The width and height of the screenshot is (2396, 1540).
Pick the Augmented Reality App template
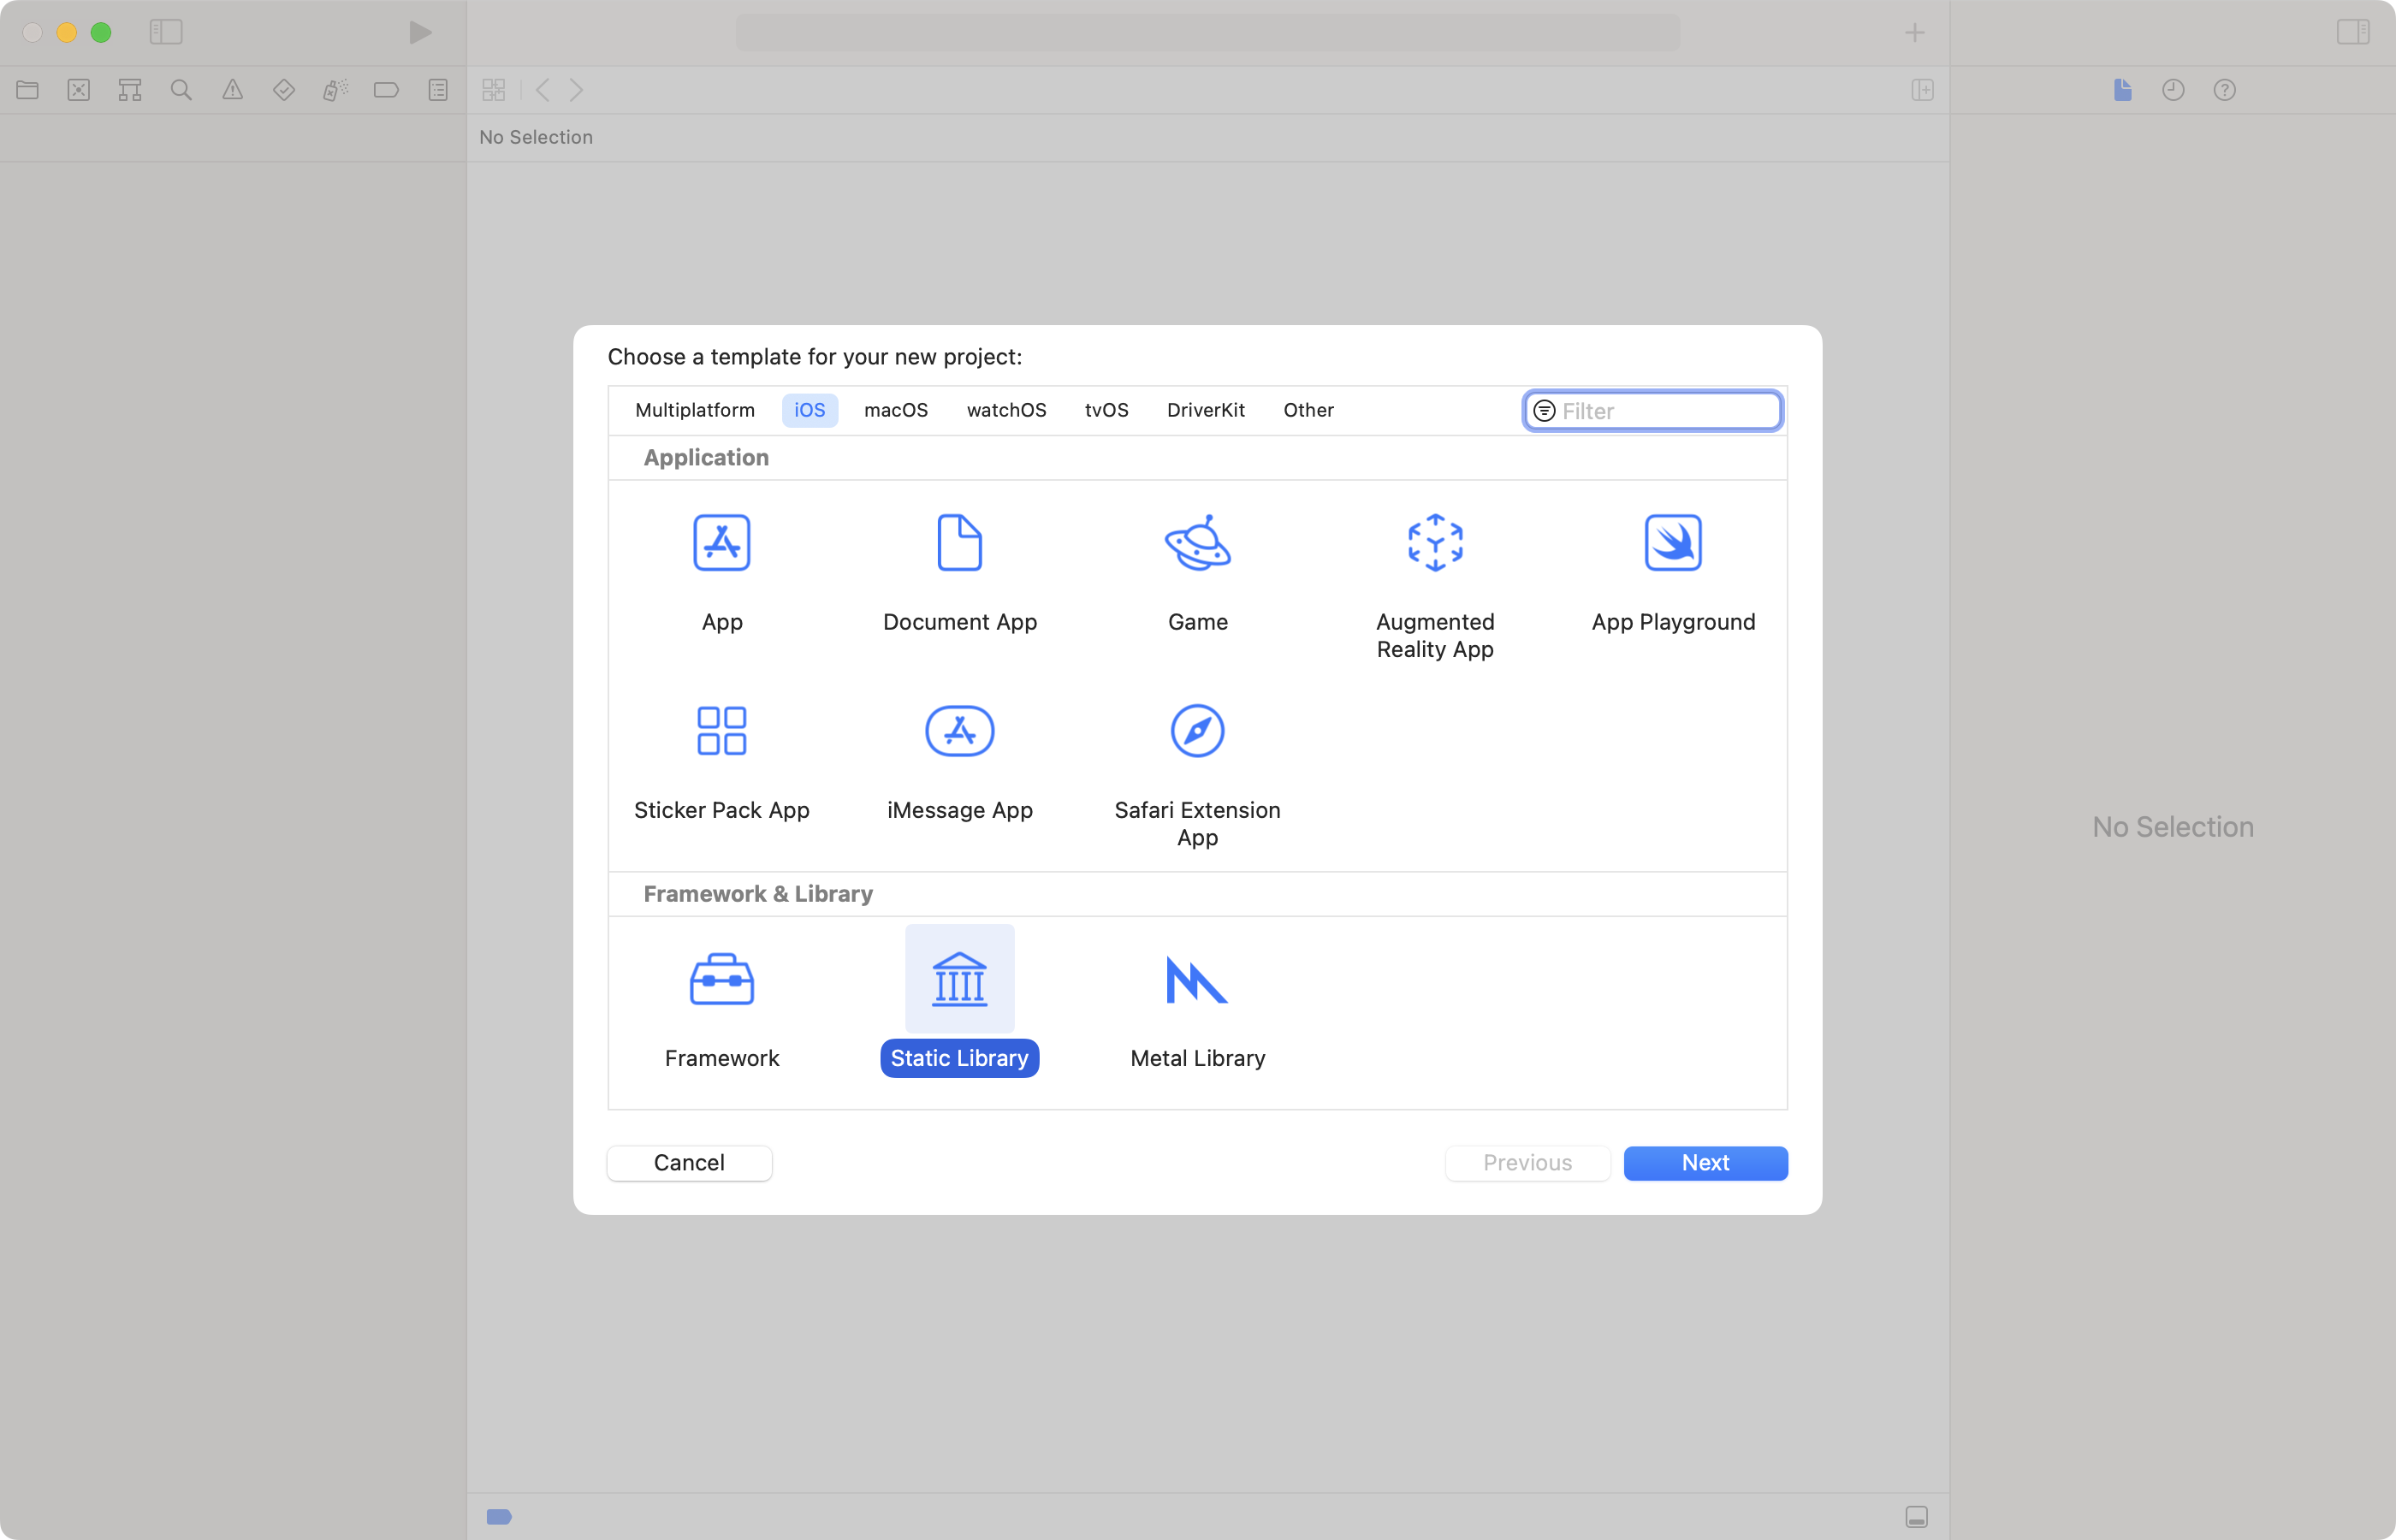pos(1435,543)
